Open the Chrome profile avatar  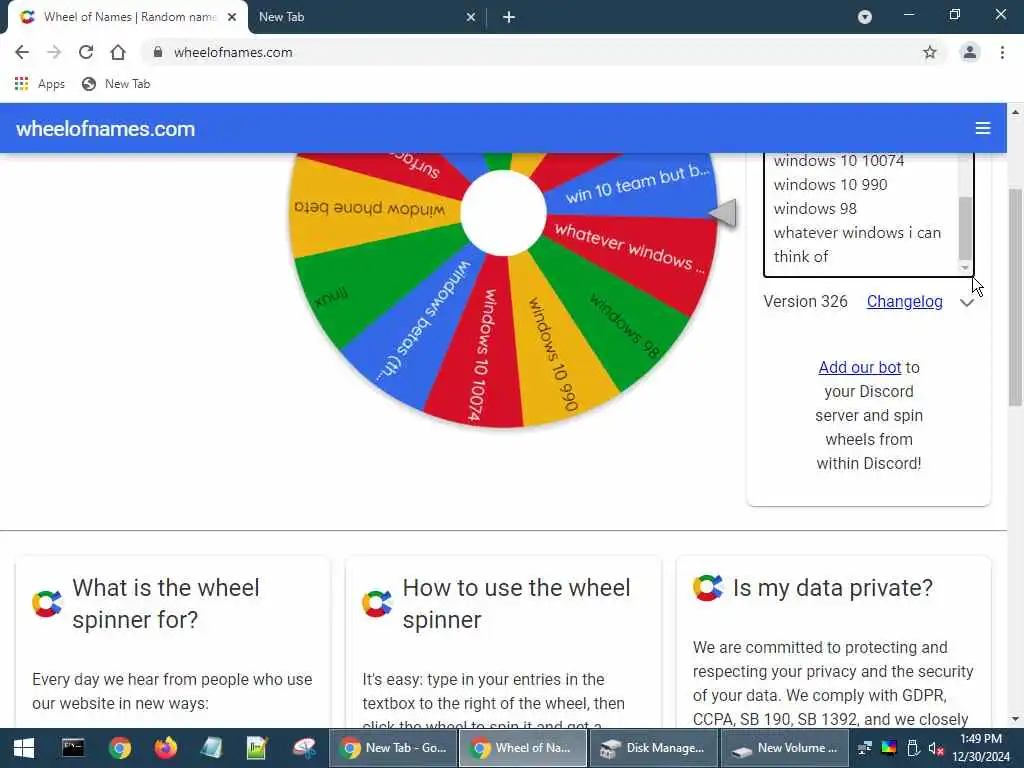970,52
